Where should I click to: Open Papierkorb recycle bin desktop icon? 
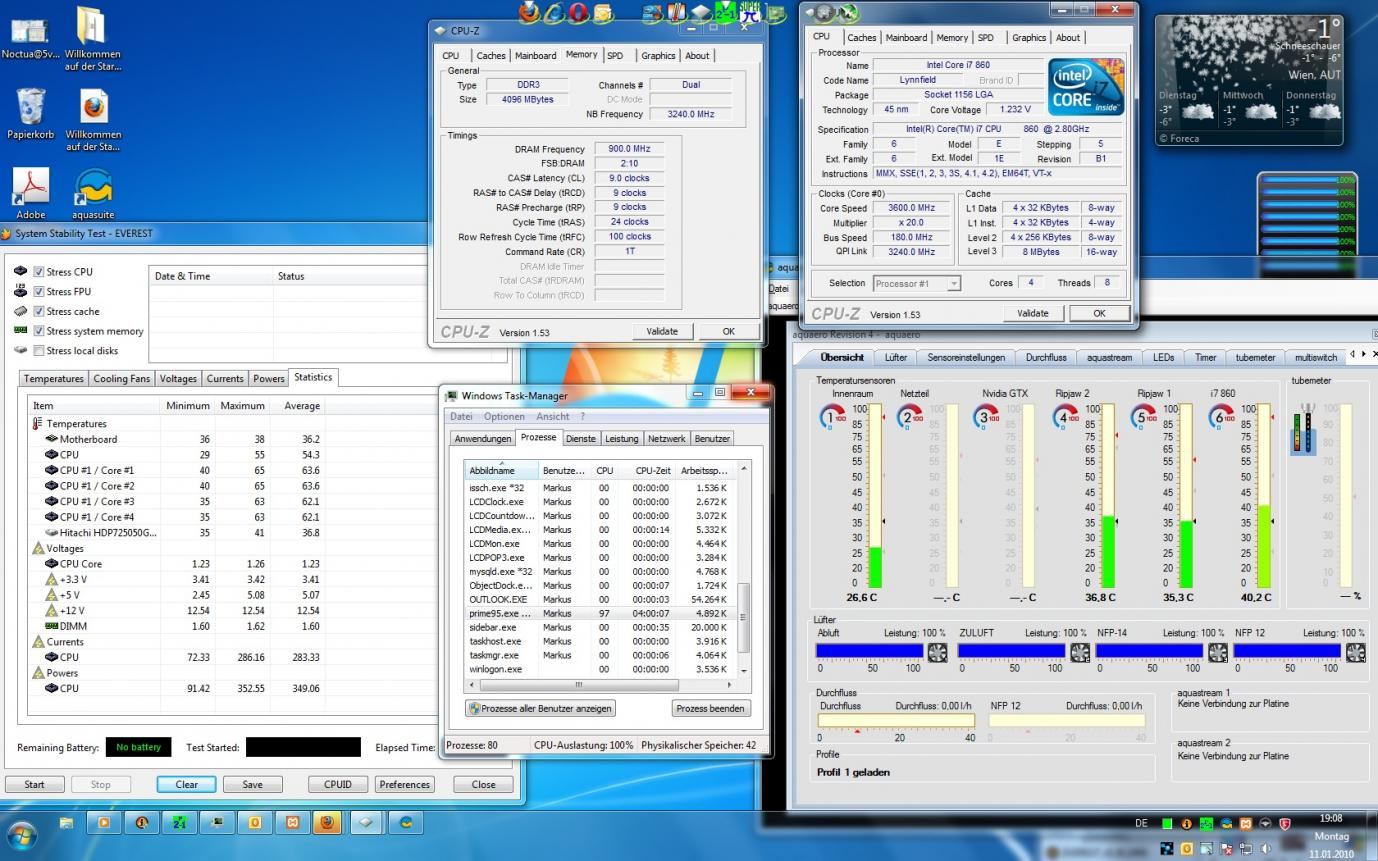(x=31, y=113)
